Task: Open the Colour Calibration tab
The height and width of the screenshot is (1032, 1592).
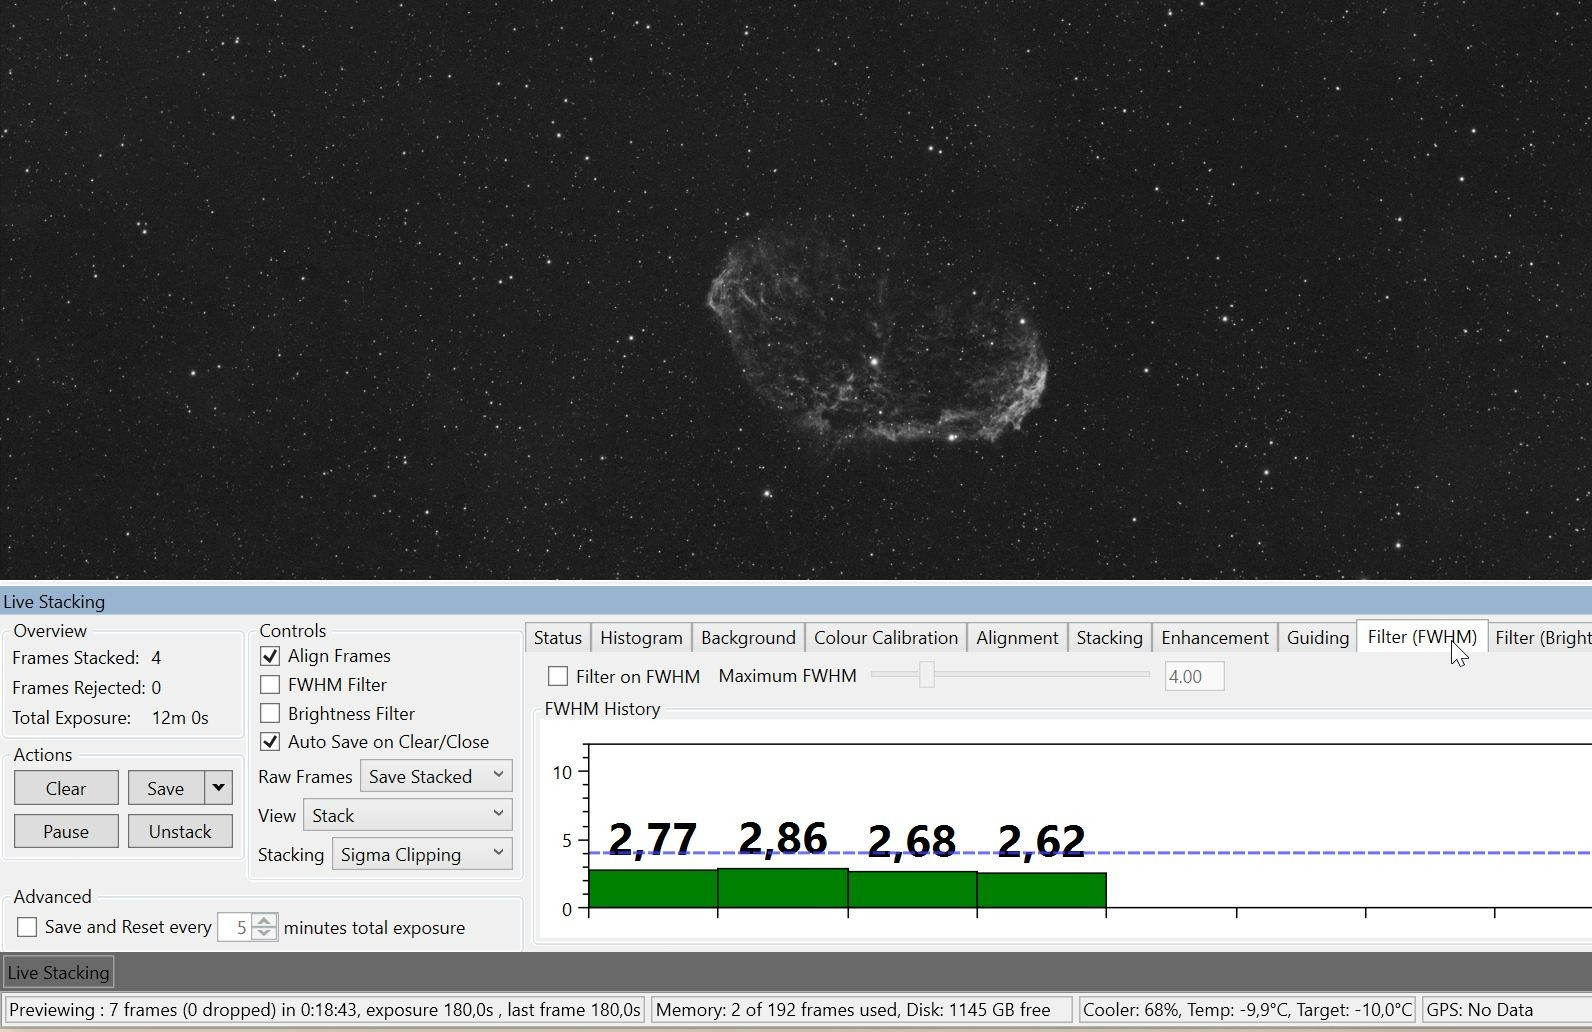Action: (886, 638)
